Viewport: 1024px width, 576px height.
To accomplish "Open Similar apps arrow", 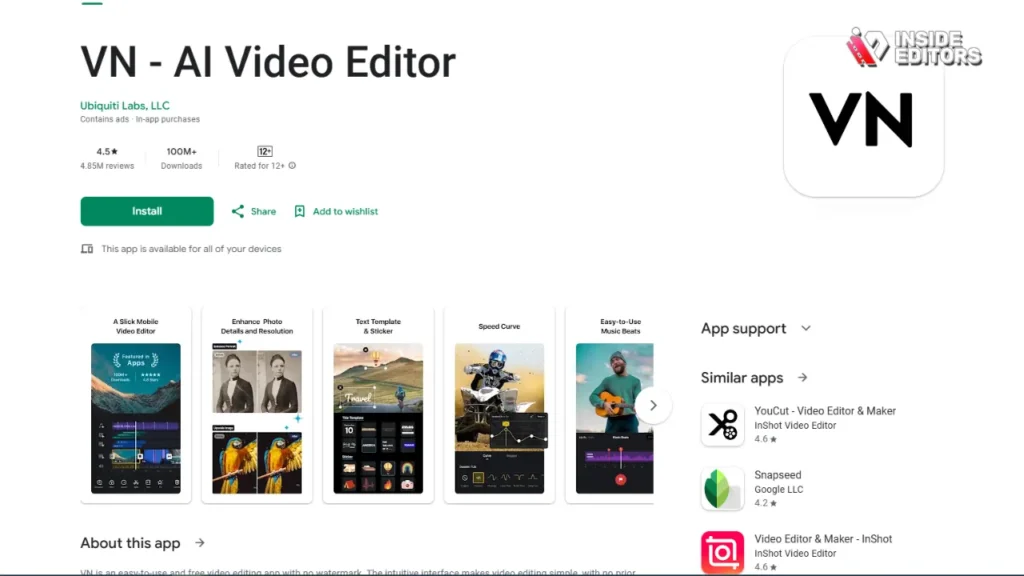I will click(x=802, y=377).
